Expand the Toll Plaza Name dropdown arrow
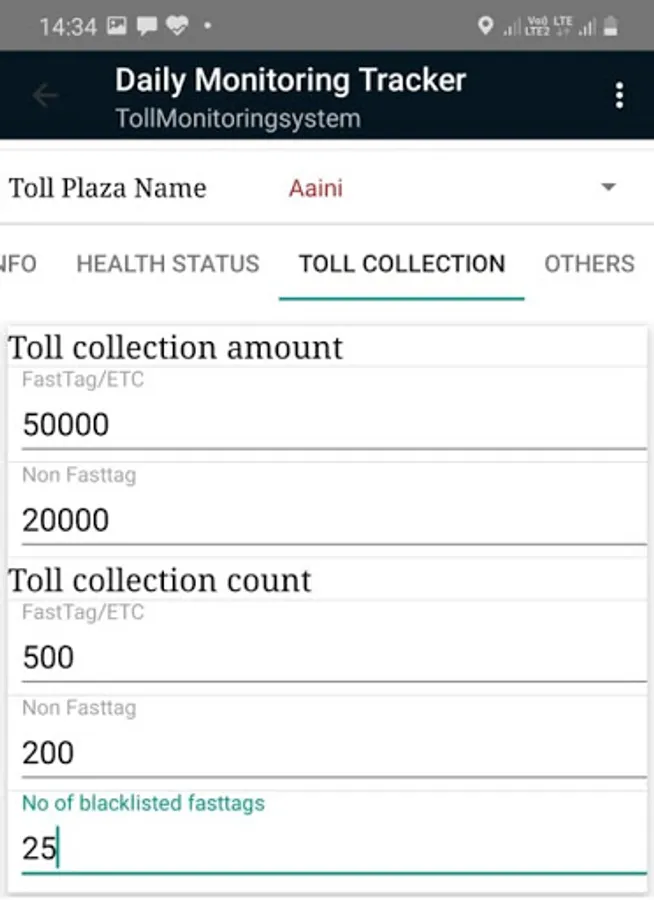 [x=607, y=188]
